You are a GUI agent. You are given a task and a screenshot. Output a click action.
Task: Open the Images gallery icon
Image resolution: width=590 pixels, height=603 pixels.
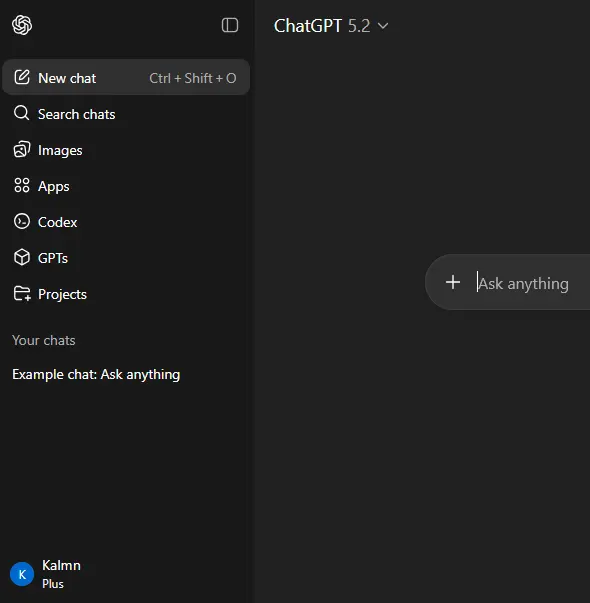pos(22,150)
